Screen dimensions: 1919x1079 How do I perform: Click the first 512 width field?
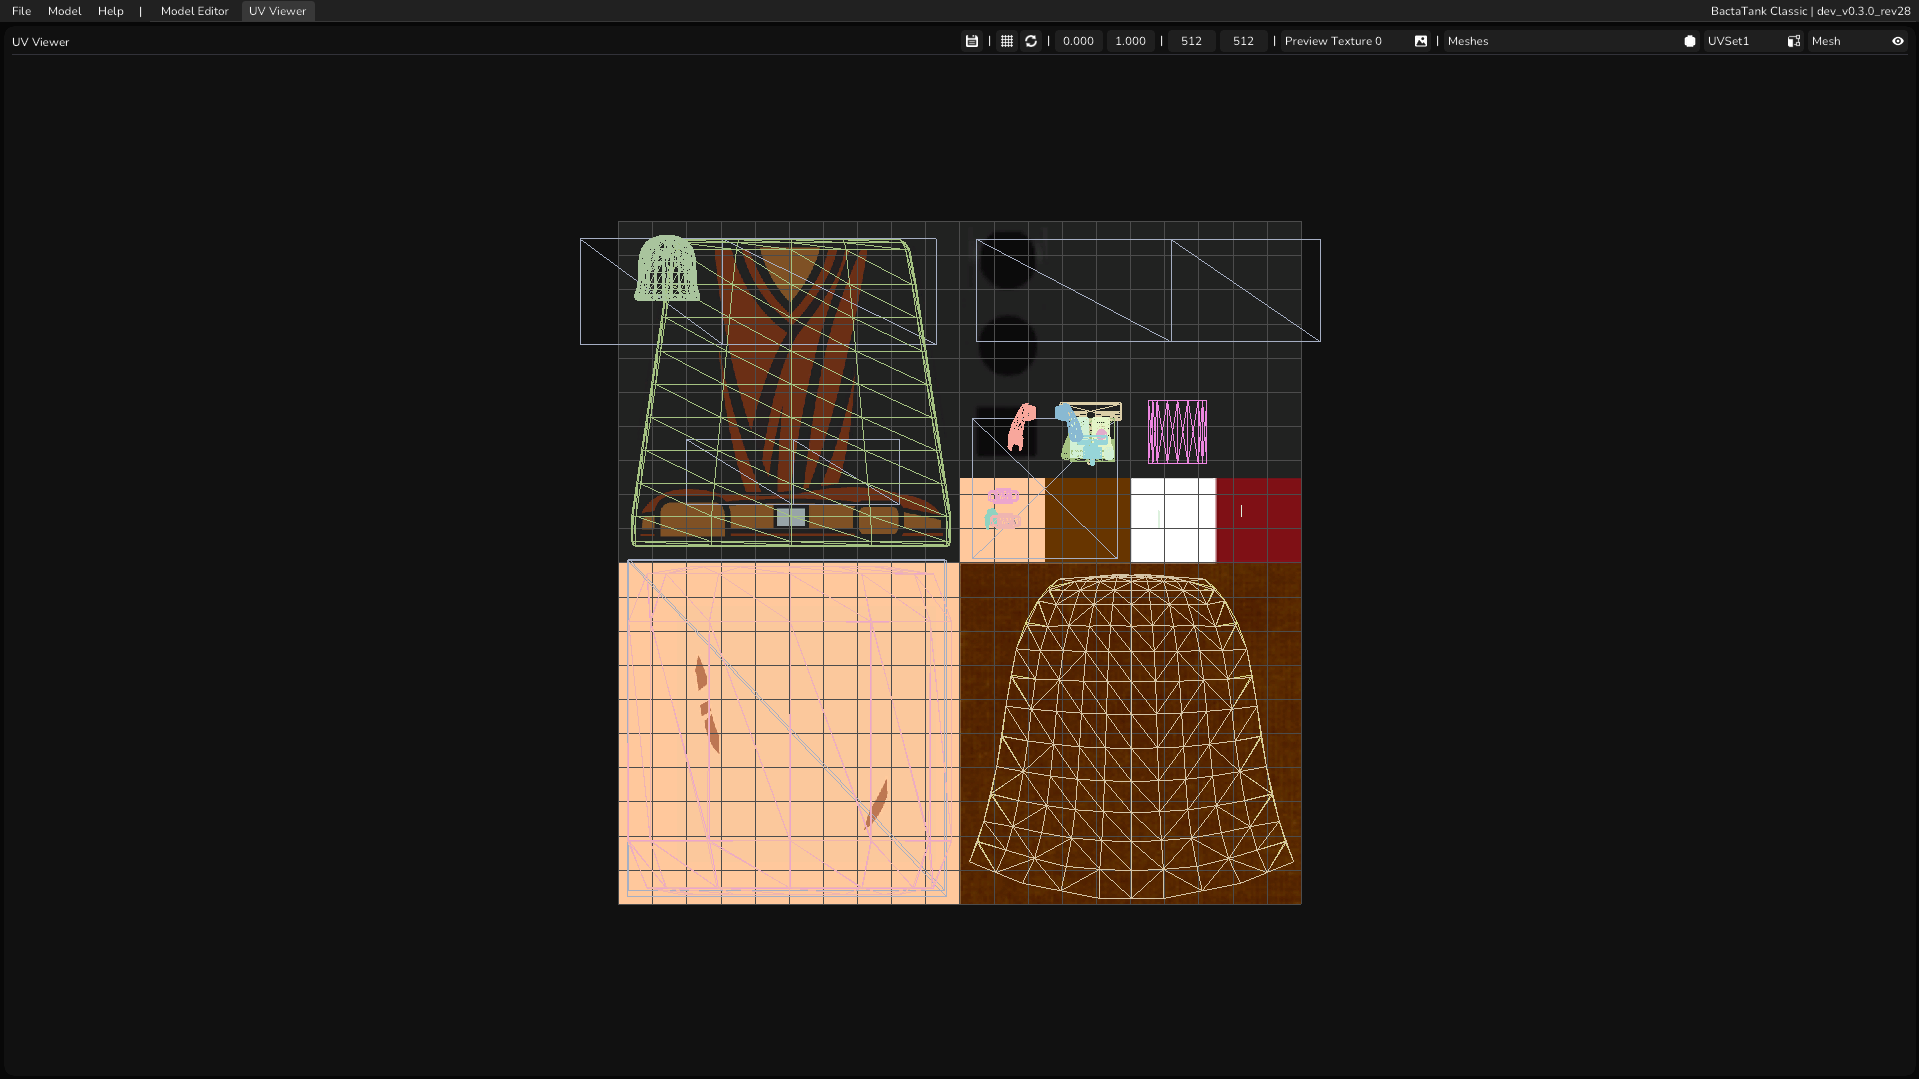[x=1191, y=41]
